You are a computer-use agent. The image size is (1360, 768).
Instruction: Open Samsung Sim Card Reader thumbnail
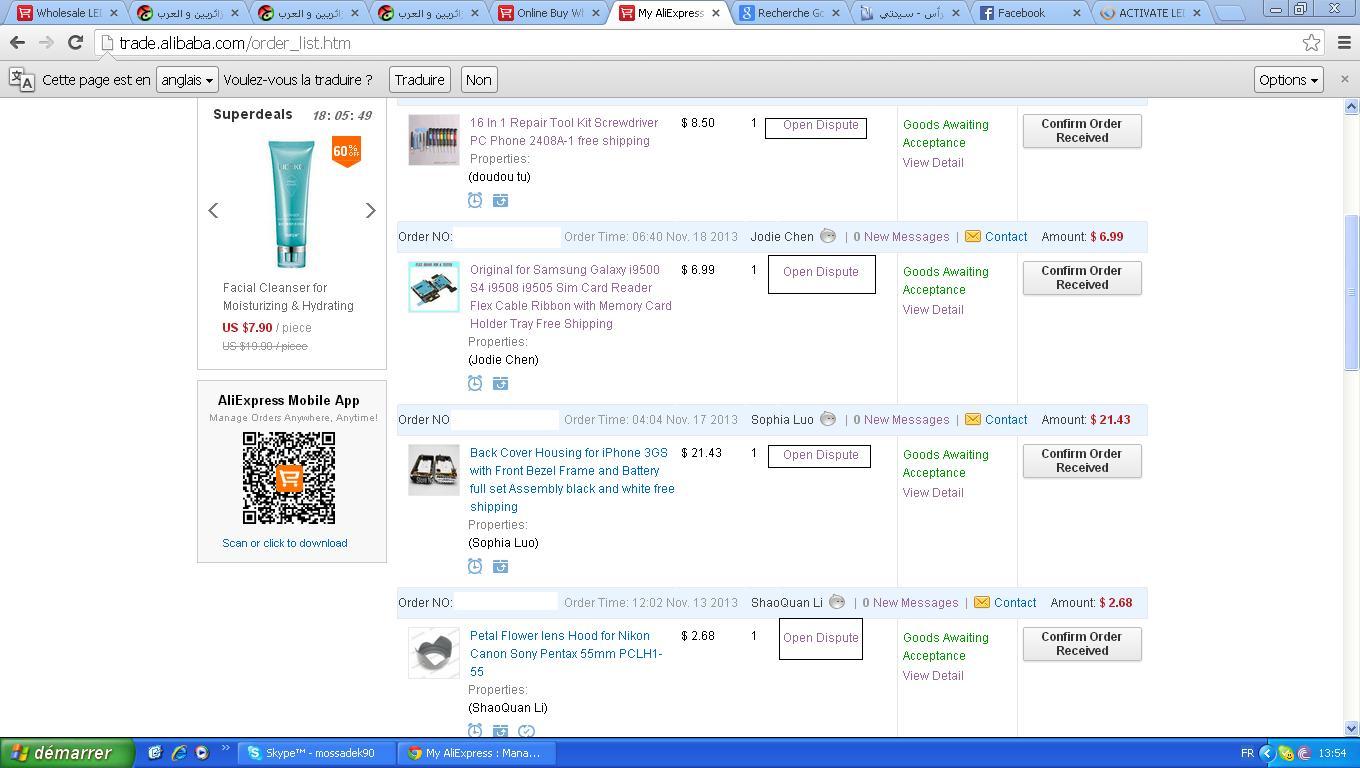pyautogui.click(x=434, y=287)
